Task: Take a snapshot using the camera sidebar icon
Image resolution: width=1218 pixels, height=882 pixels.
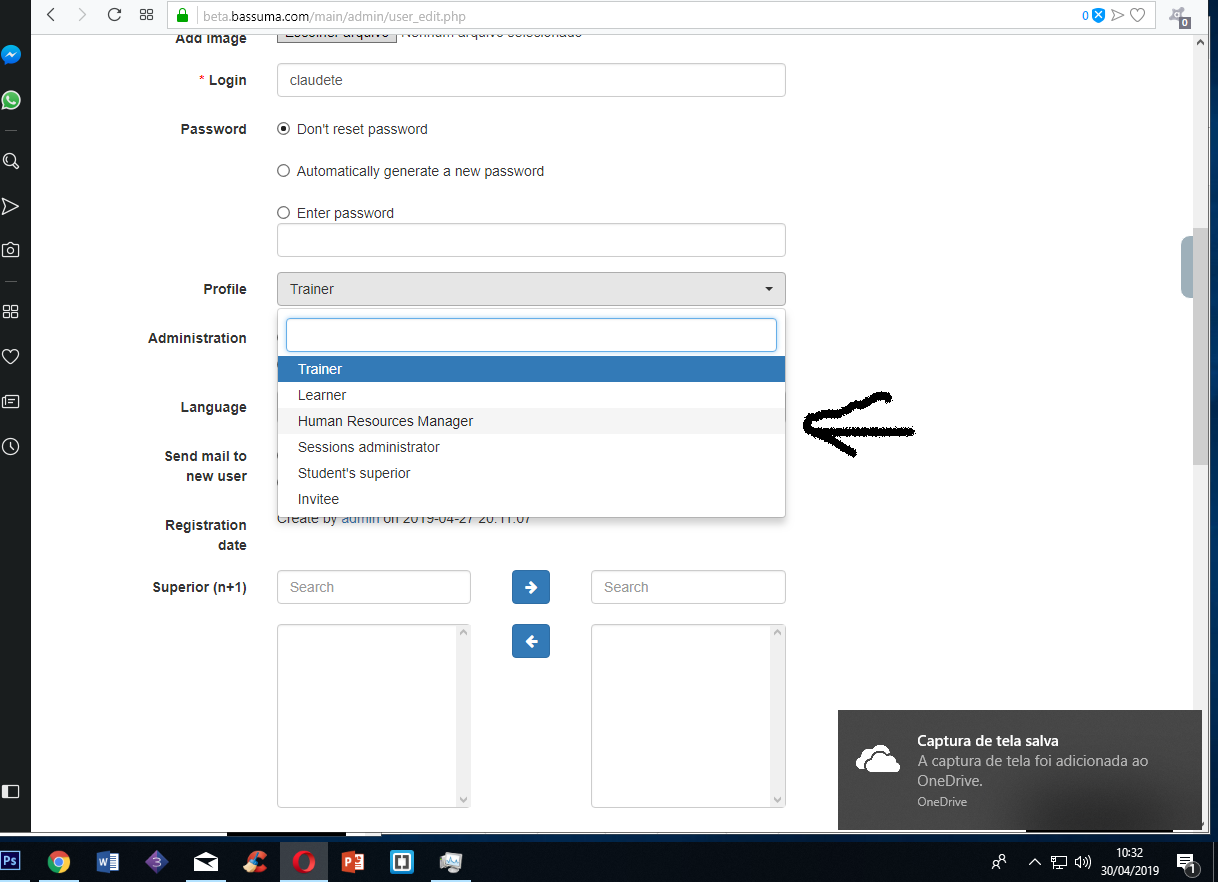Action: (11, 250)
